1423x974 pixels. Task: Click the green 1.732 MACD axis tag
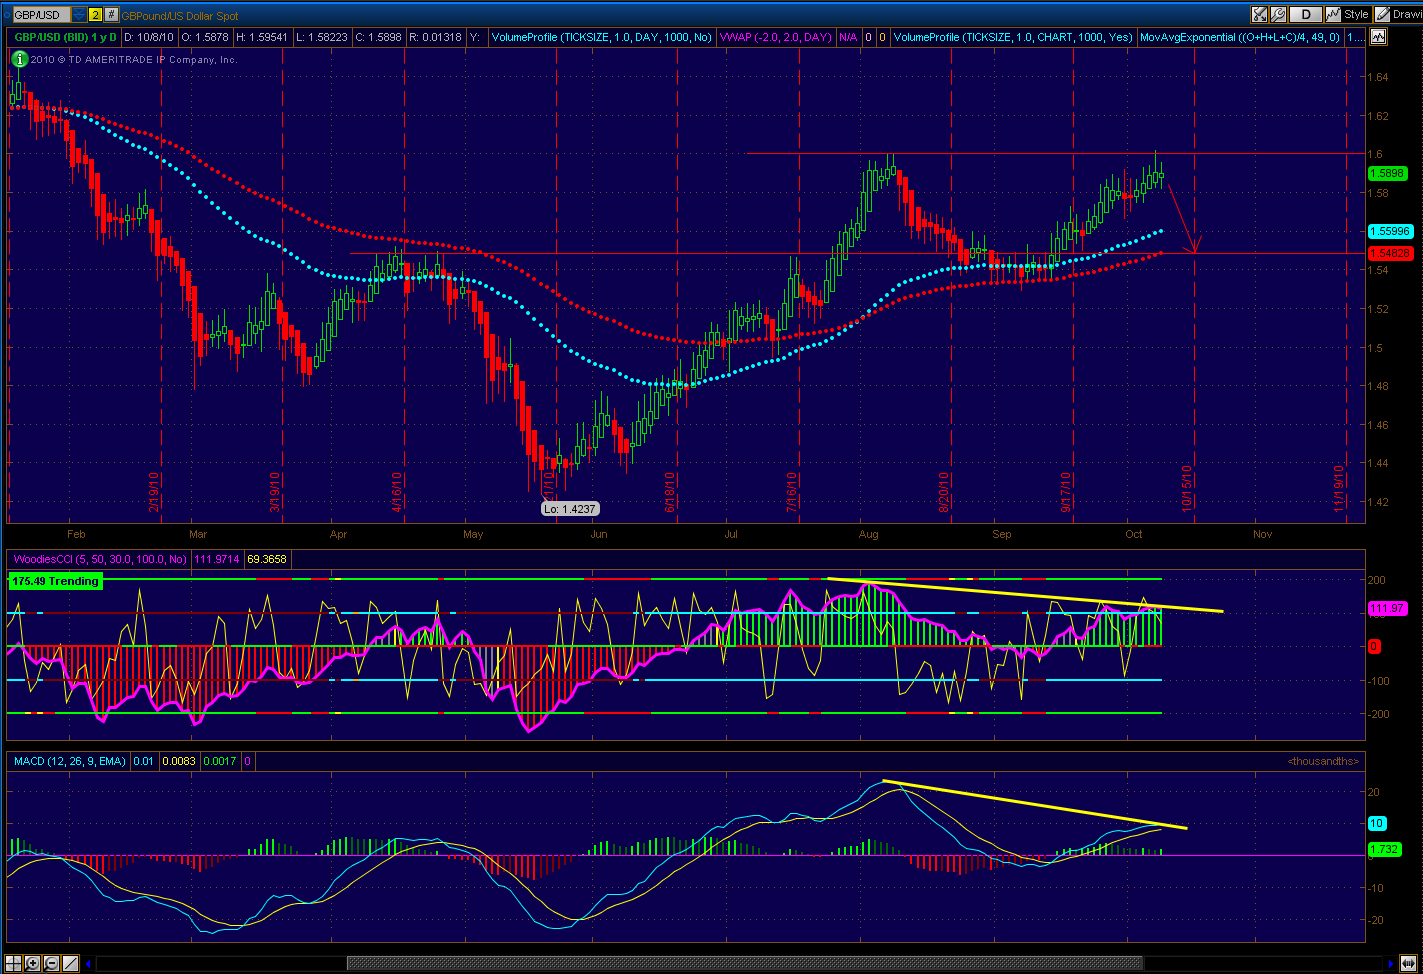[1386, 849]
